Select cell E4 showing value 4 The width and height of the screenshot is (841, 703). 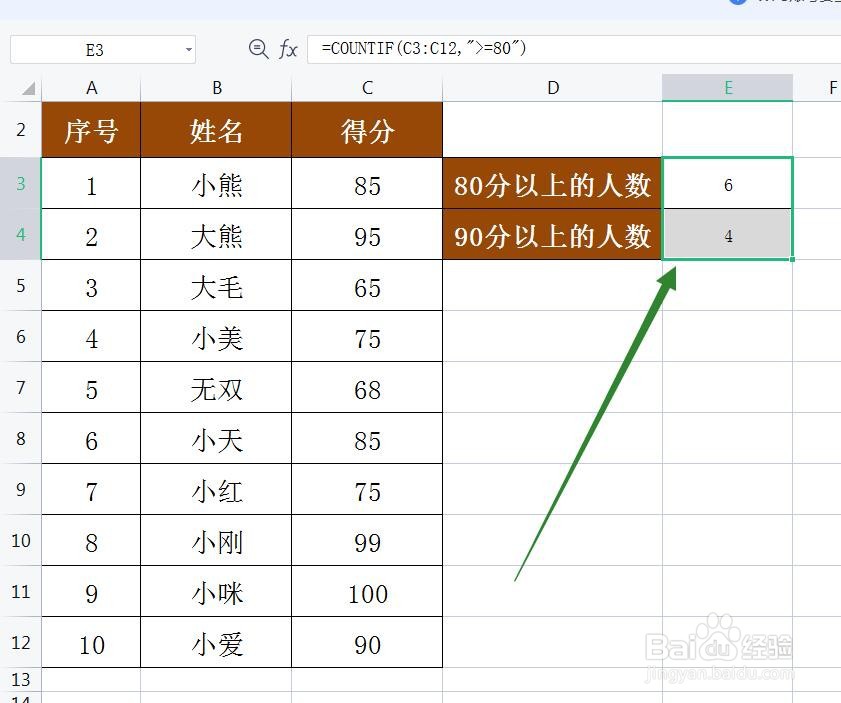tap(727, 236)
